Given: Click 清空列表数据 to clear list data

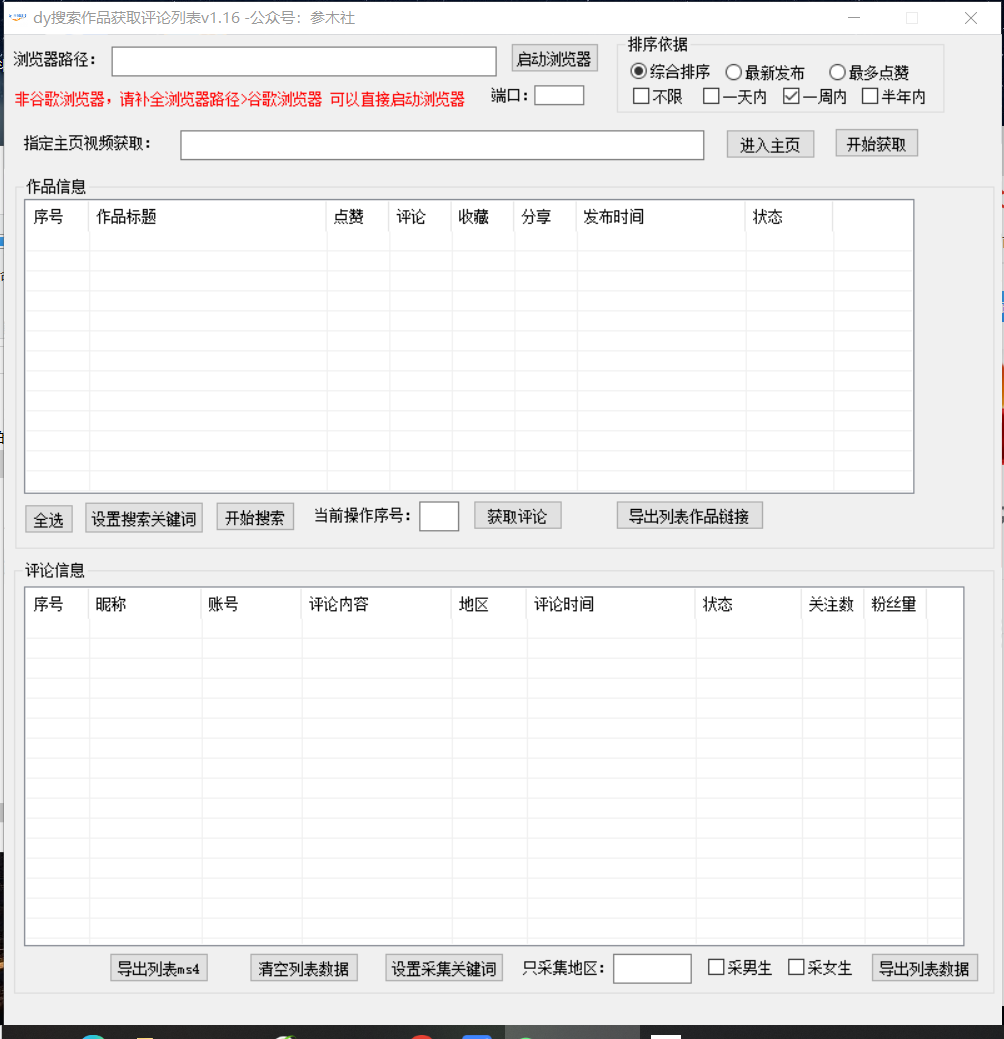Looking at the screenshot, I should [x=304, y=967].
